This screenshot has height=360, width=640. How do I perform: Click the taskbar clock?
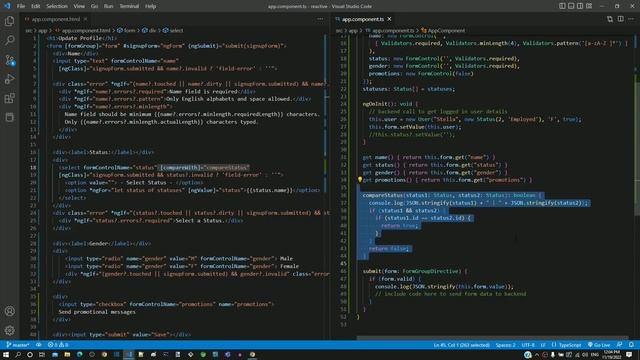tap(611, 355)
